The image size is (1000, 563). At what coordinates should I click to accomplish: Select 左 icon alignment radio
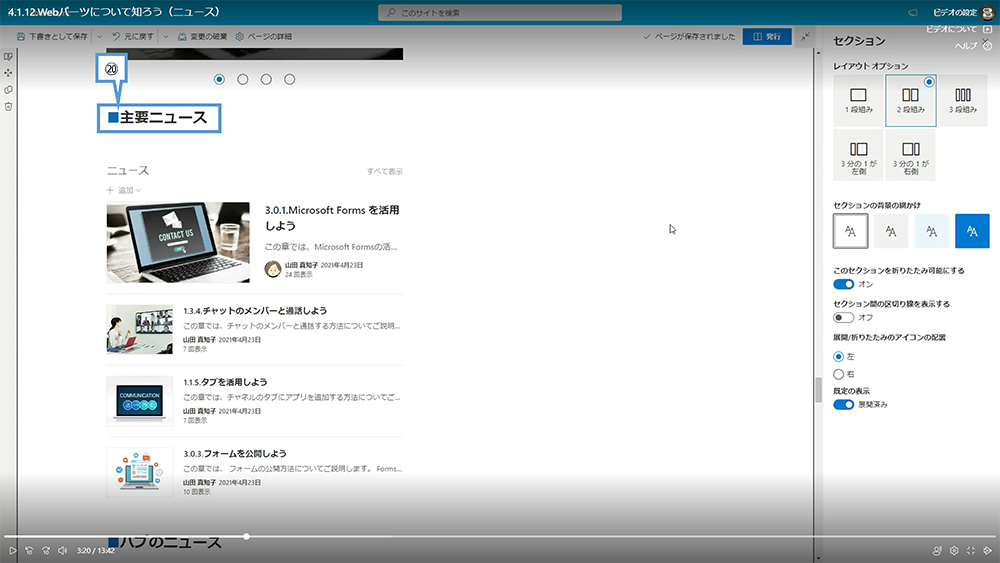coord(838,356)
